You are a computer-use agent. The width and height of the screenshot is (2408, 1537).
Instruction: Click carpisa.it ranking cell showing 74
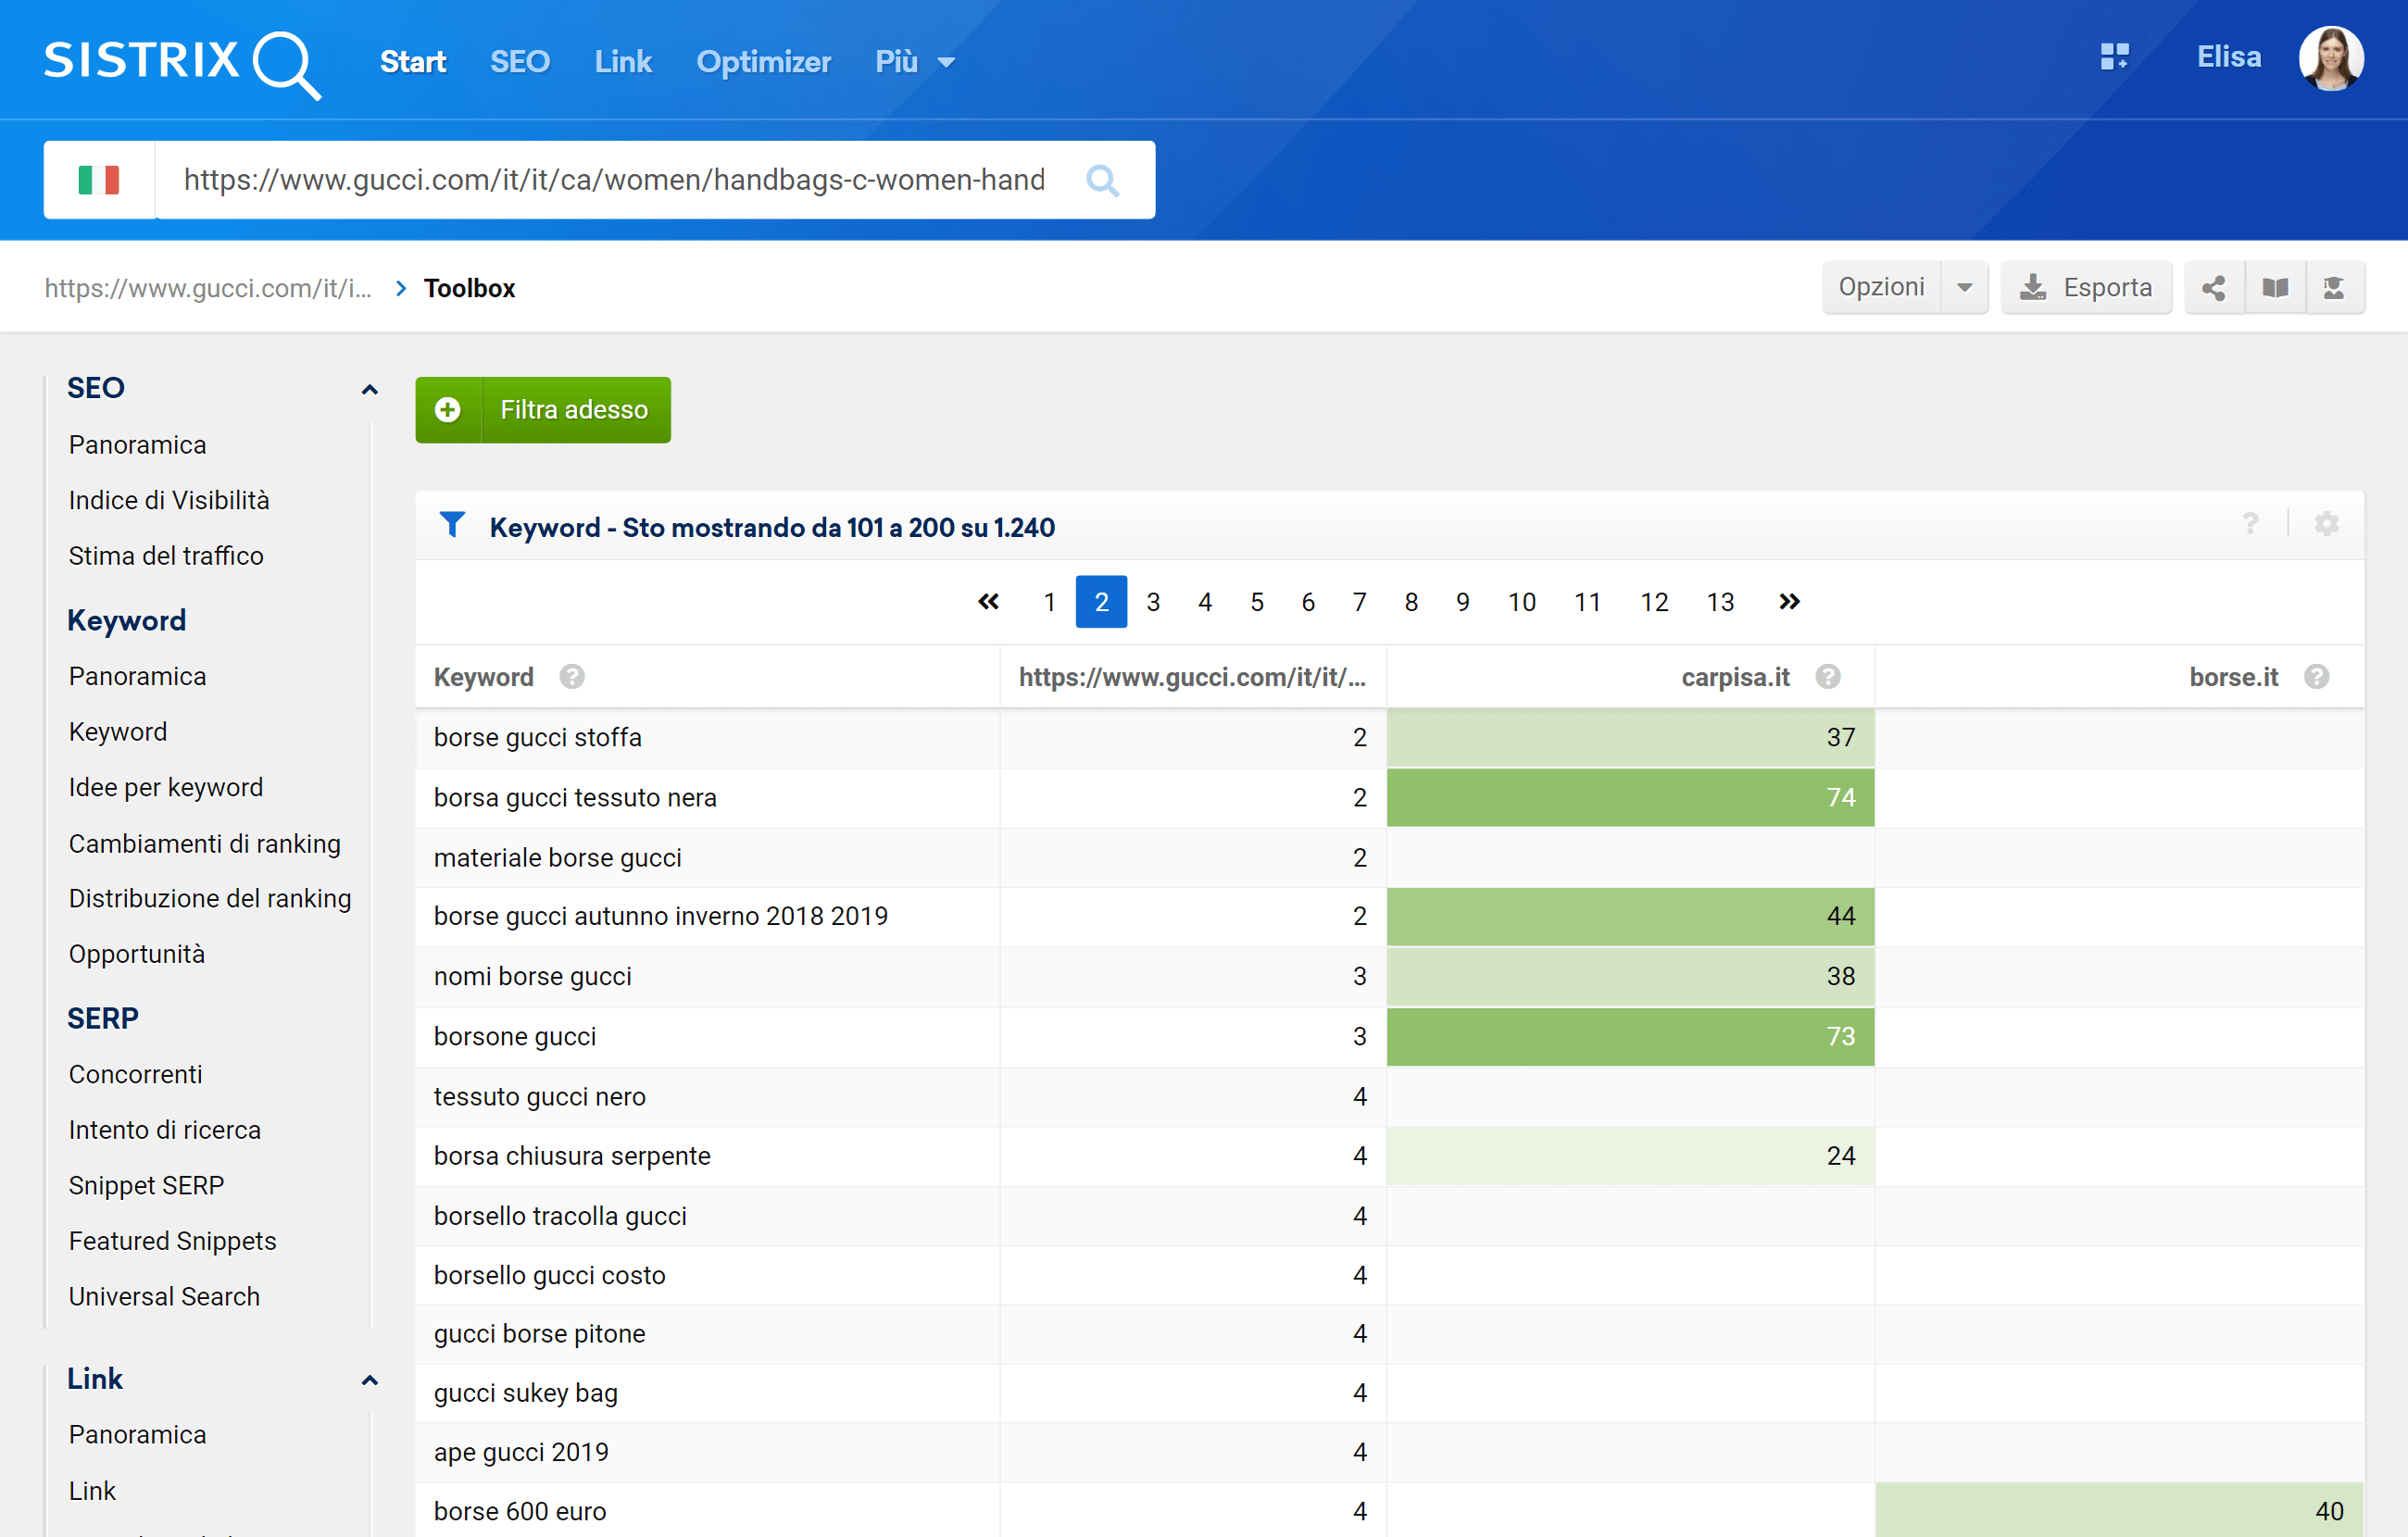pos(1630,798)
